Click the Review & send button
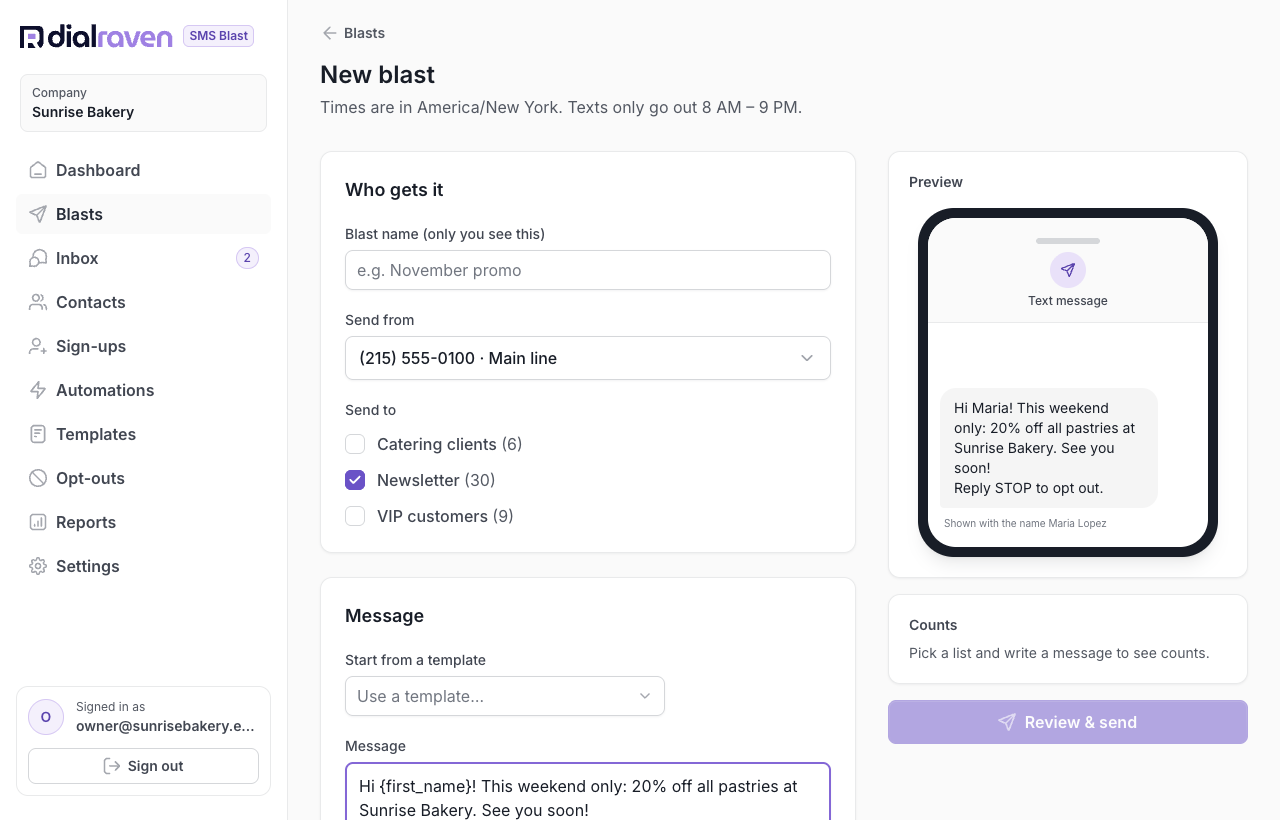The image size is (1280, 820). tap(1068, 722)
